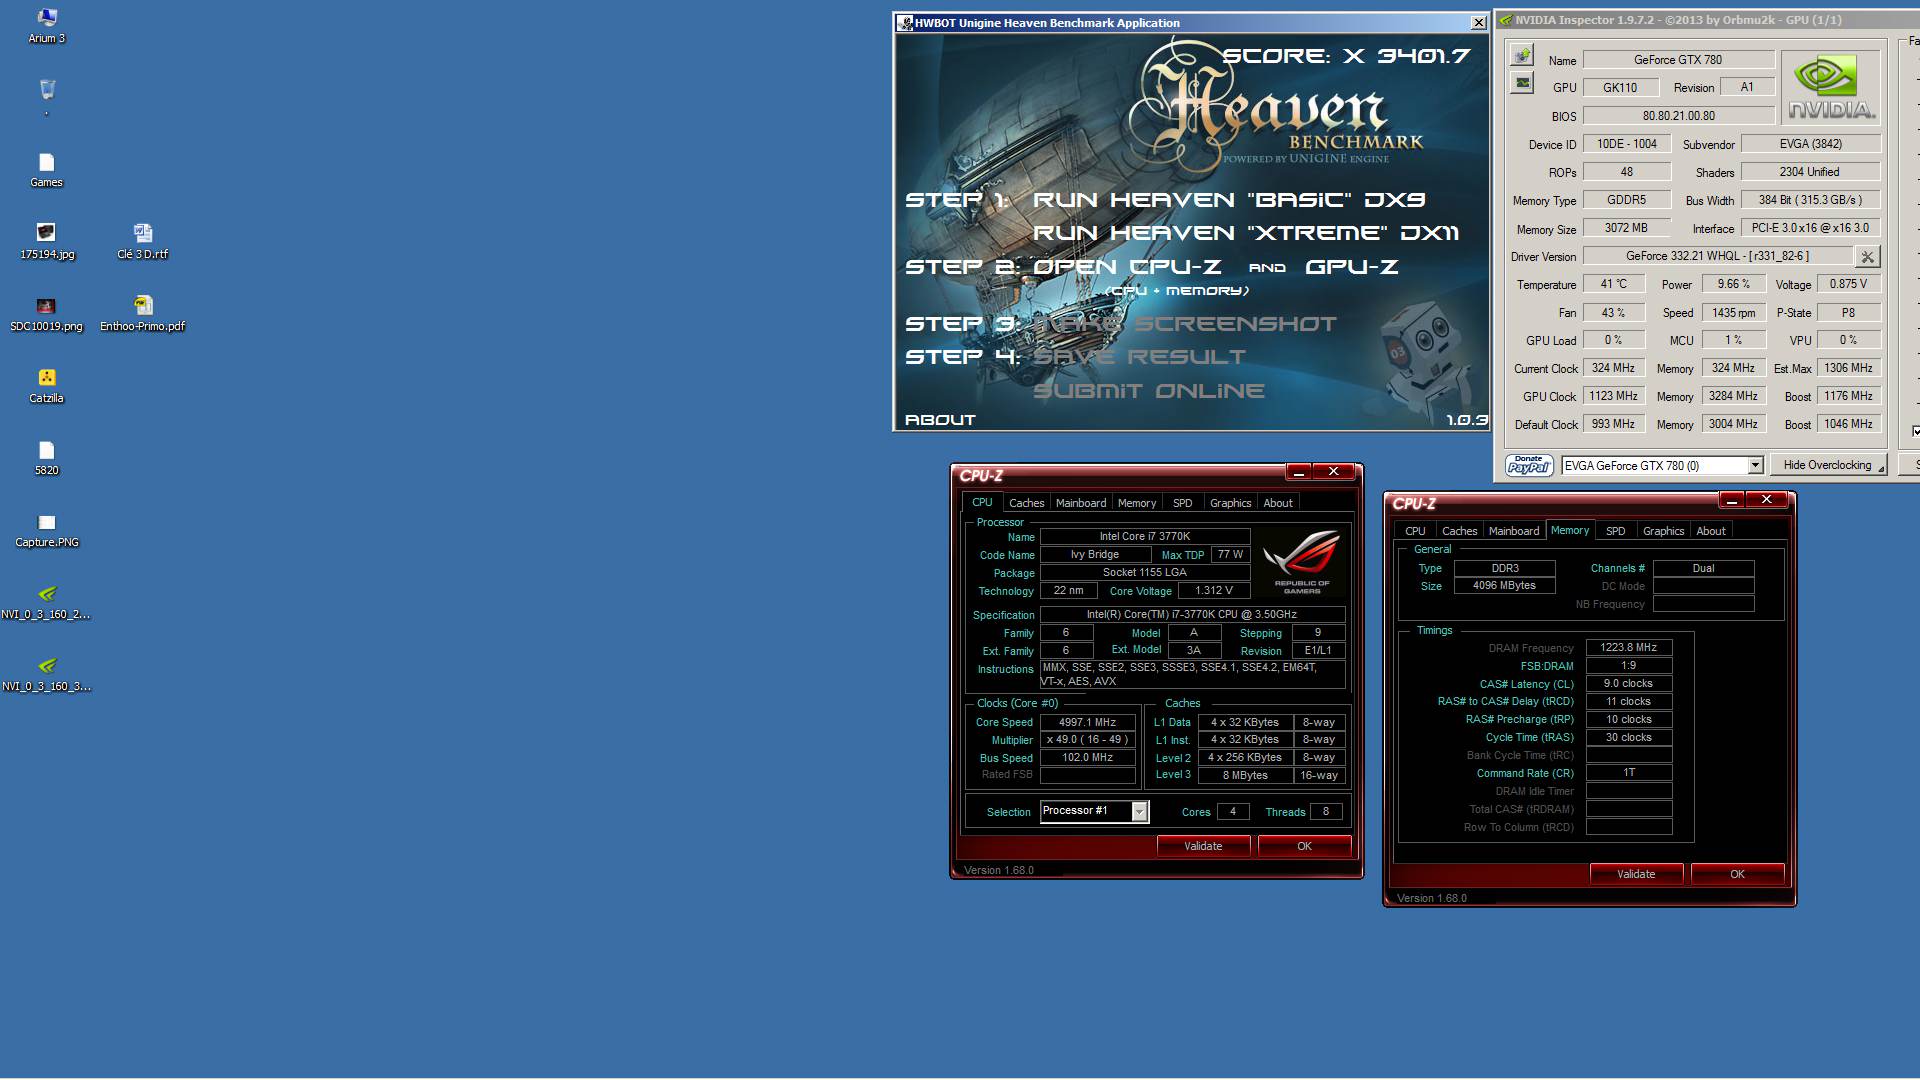Click the Specification i7-3770K field
The height and width of the screenshot is (1080, 1920).
pyautogui.click(x=1192, y=614)
